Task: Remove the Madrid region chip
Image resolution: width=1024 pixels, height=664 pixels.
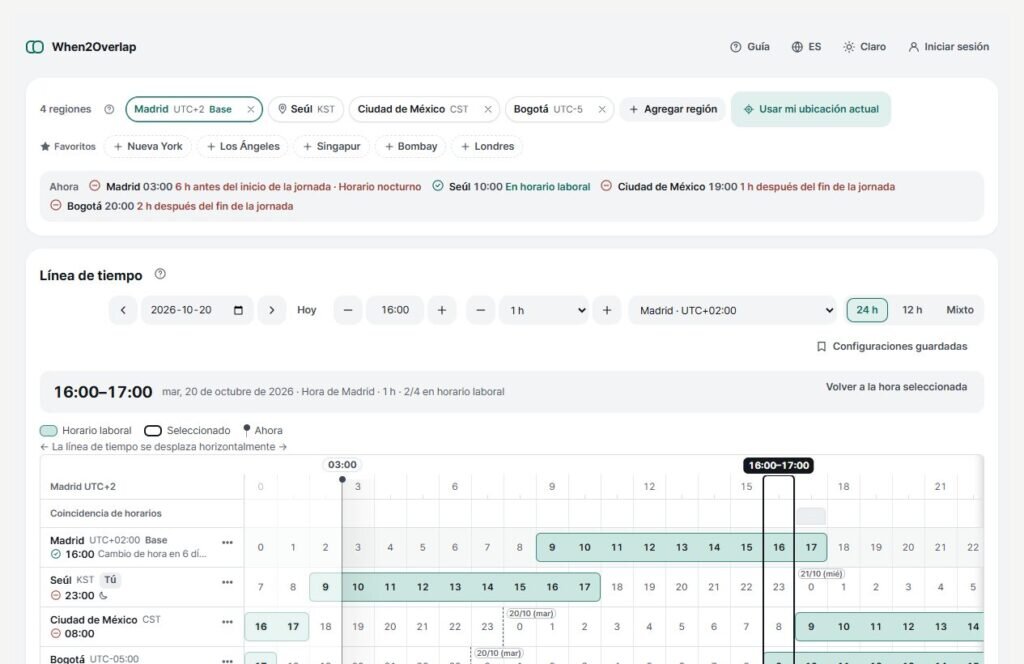Action: coord(251,109)
